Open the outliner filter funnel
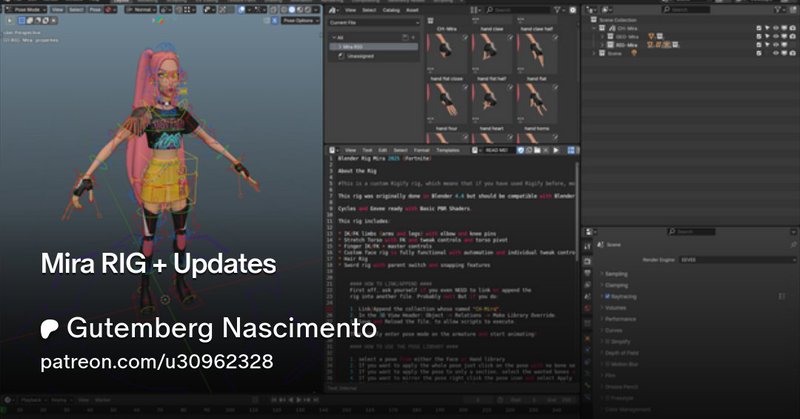 [x=779, y=10]
